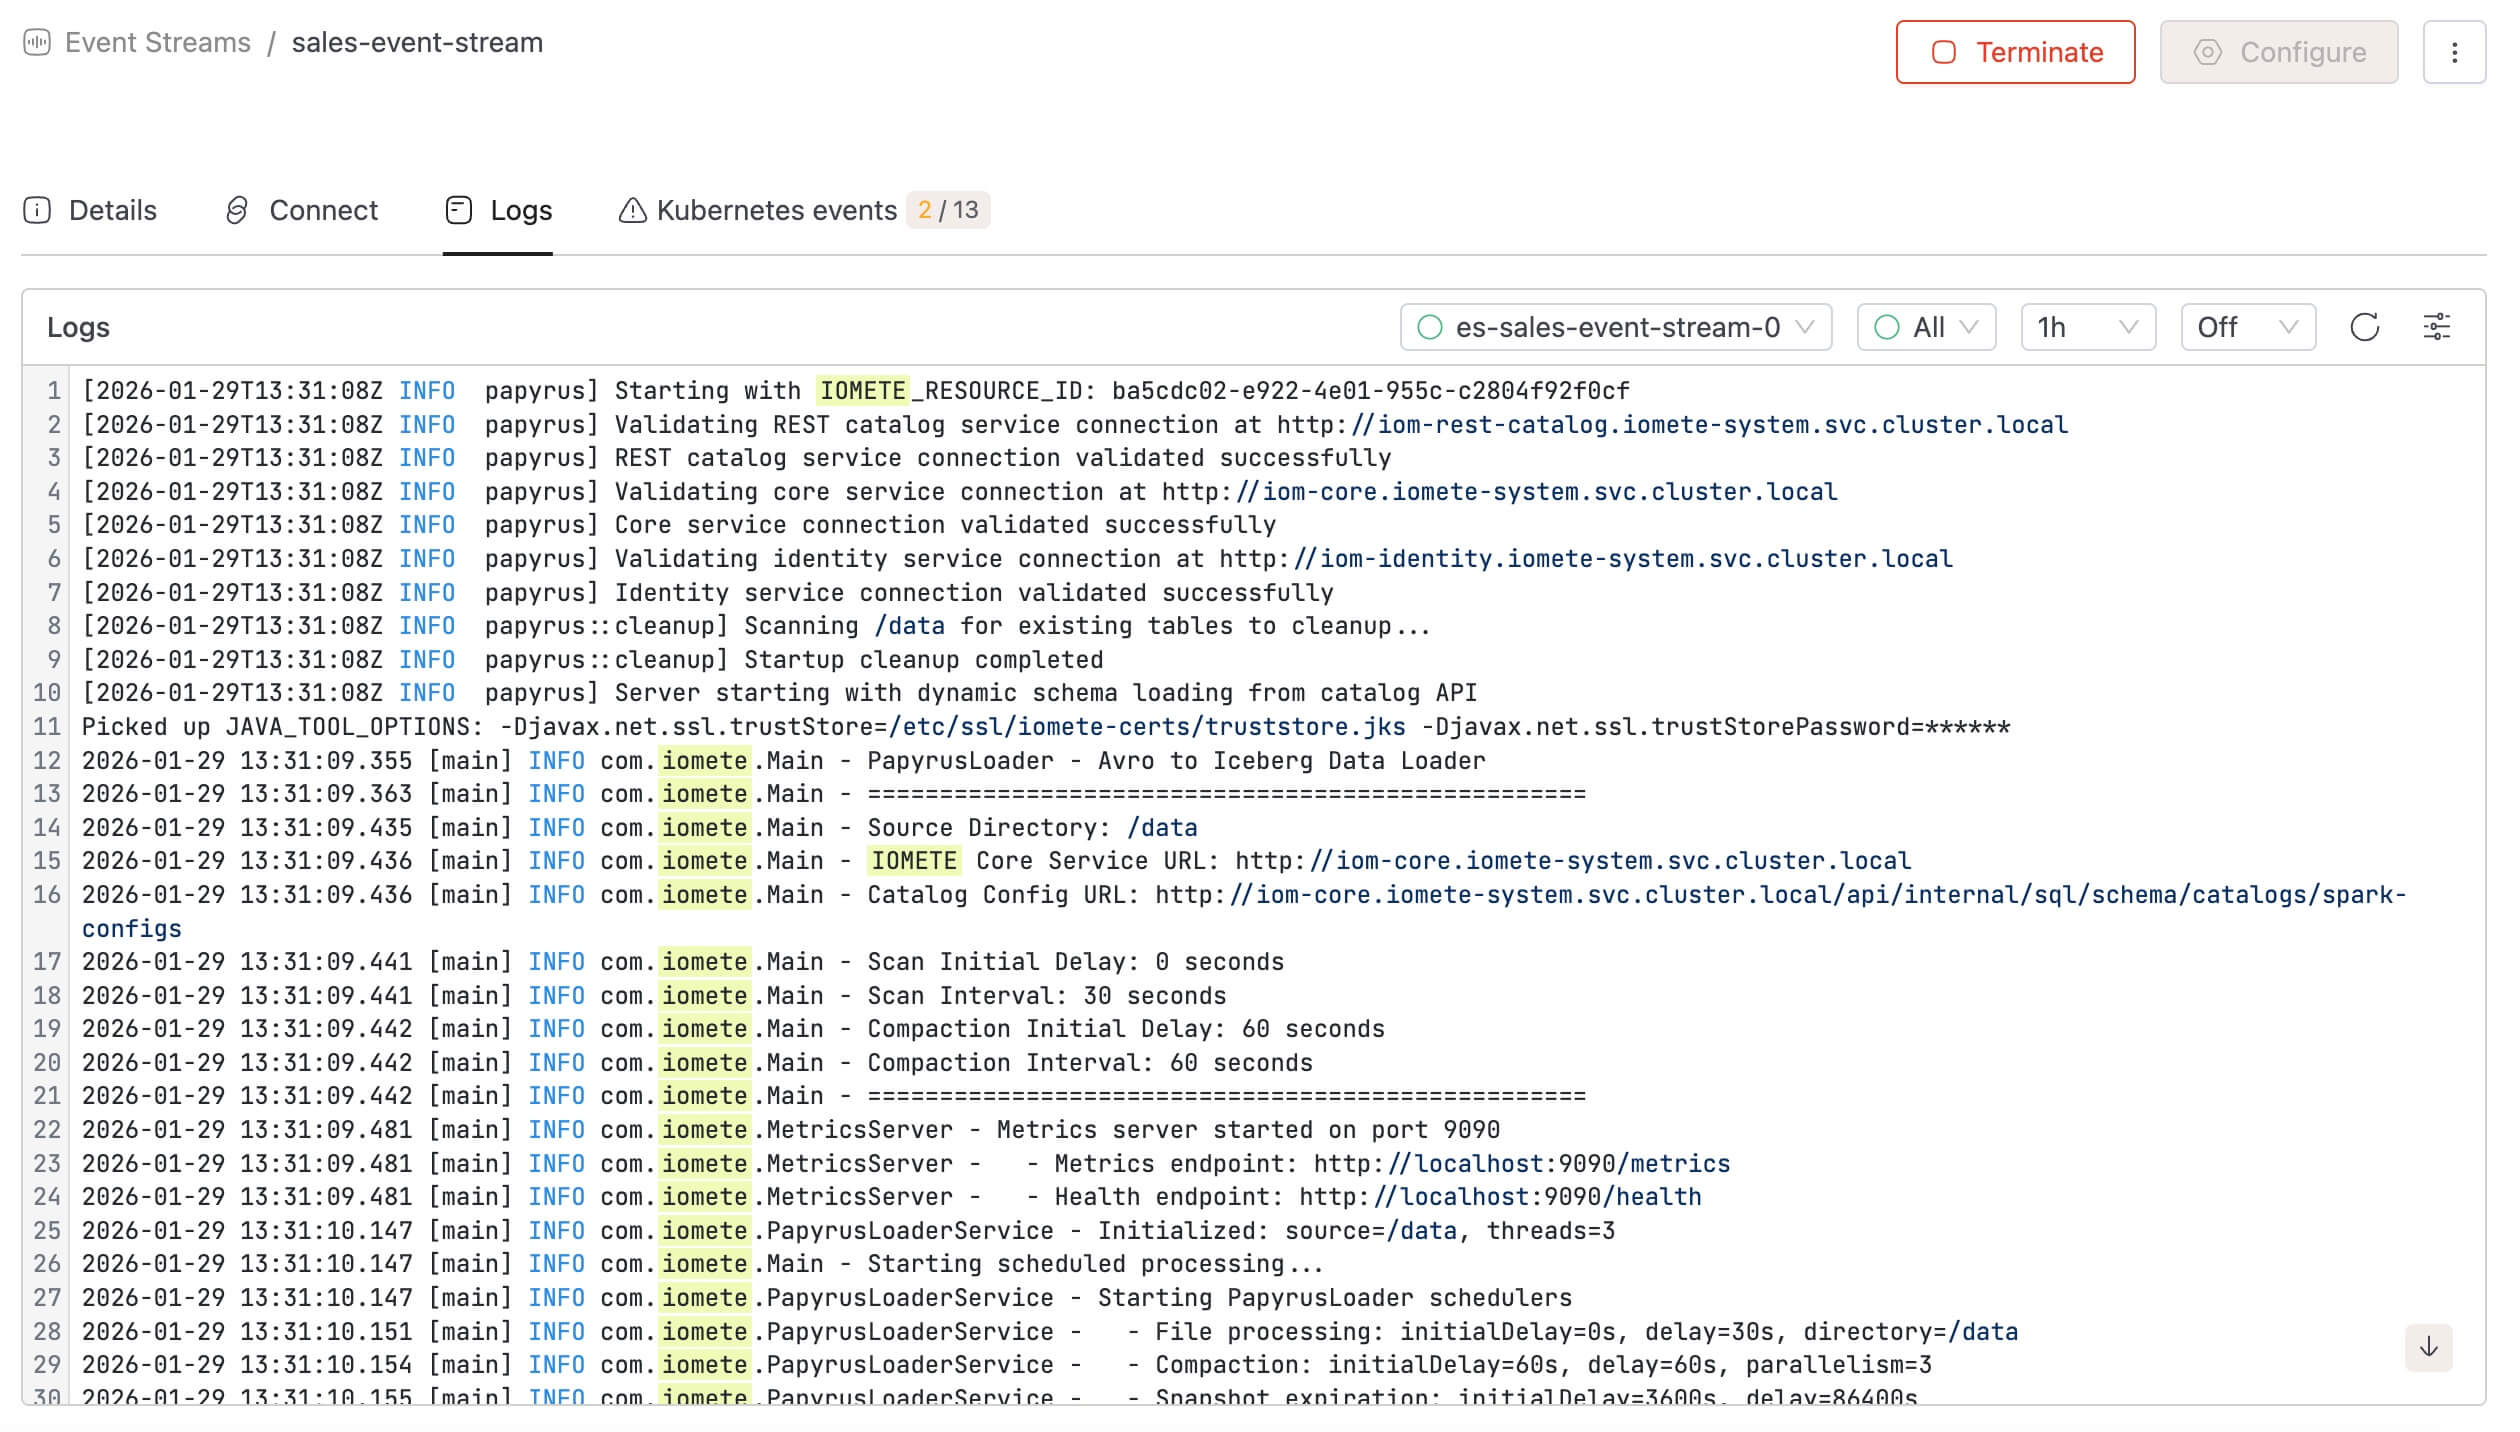This screenshot has width=2520, height=1432.
Task: Expand the es-sales-event-stream-0 pod dropdown
Action: pyautogui.click(x=1616, y=327)
